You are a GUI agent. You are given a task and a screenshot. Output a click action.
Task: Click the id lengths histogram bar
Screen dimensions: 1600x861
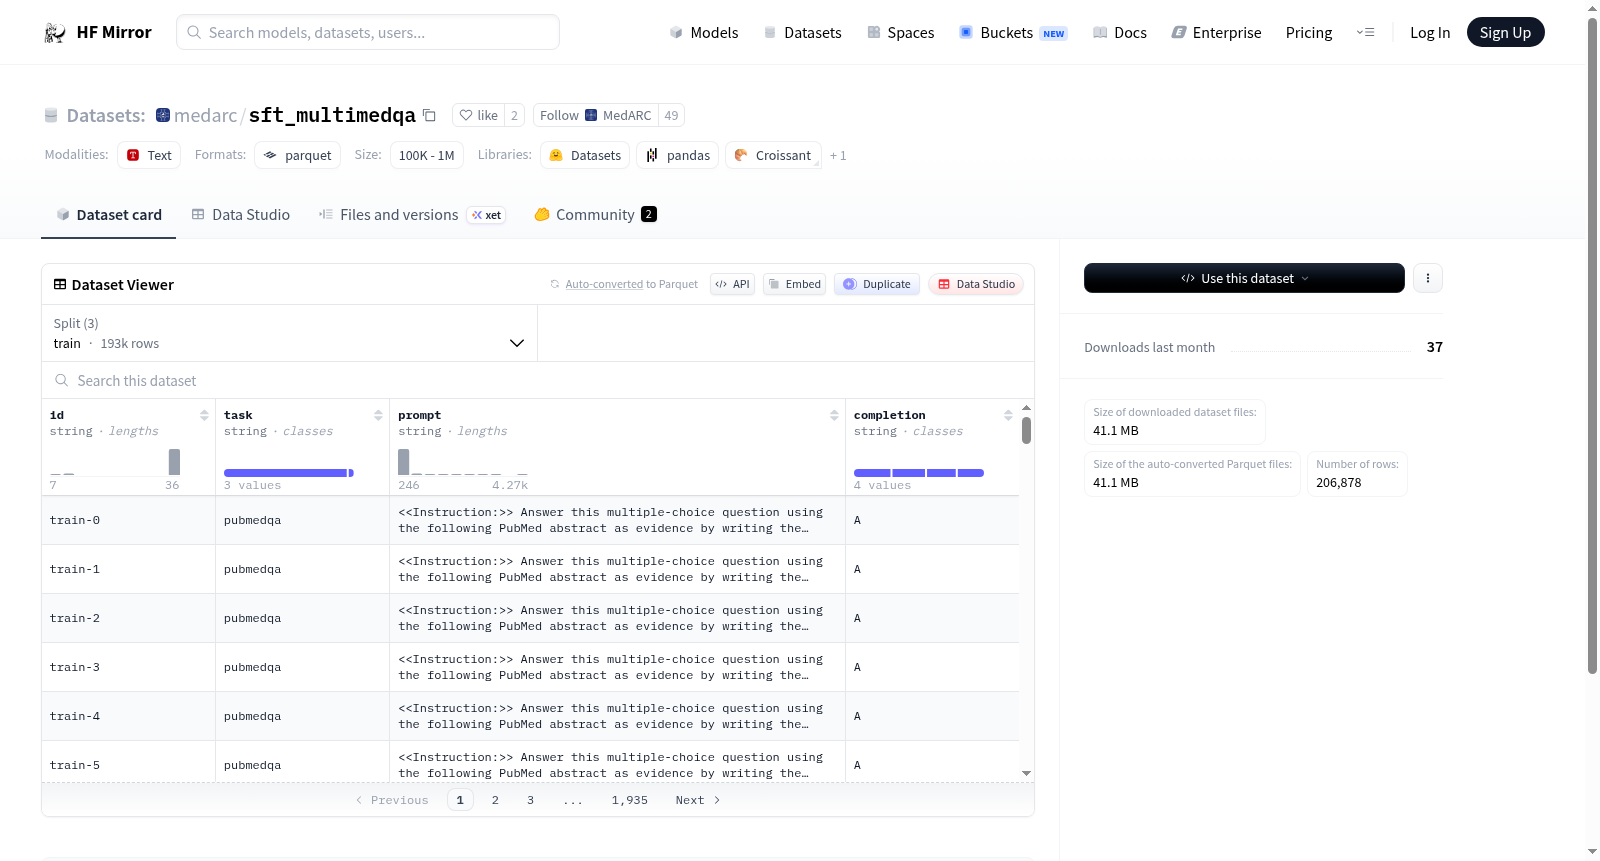[x=174, y=462]
